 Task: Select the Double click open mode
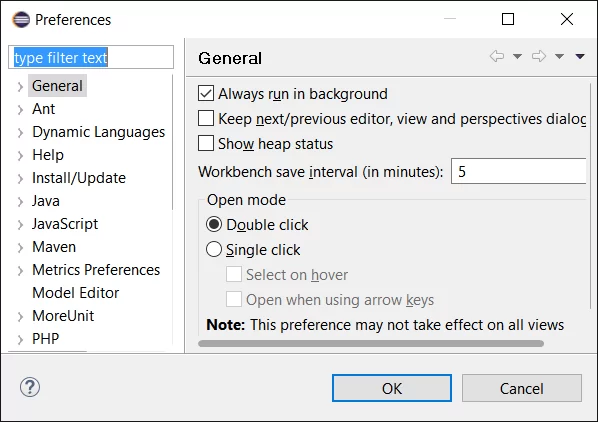click(214, 224)
